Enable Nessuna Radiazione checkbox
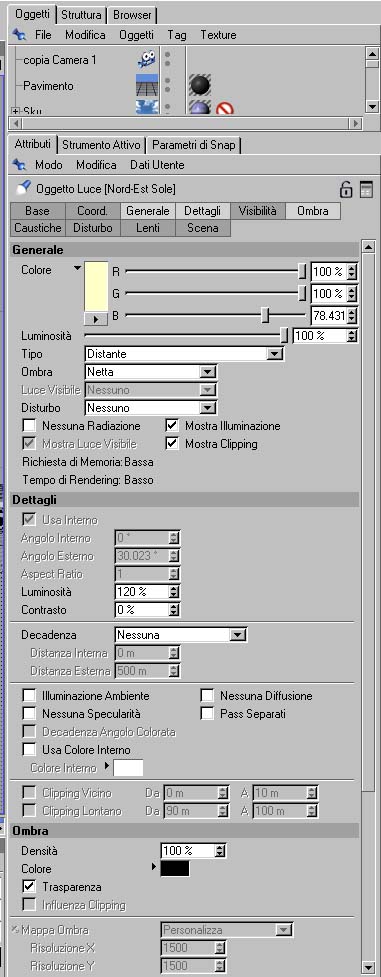This screenshot has height=977, width=381. coord(29,426)
